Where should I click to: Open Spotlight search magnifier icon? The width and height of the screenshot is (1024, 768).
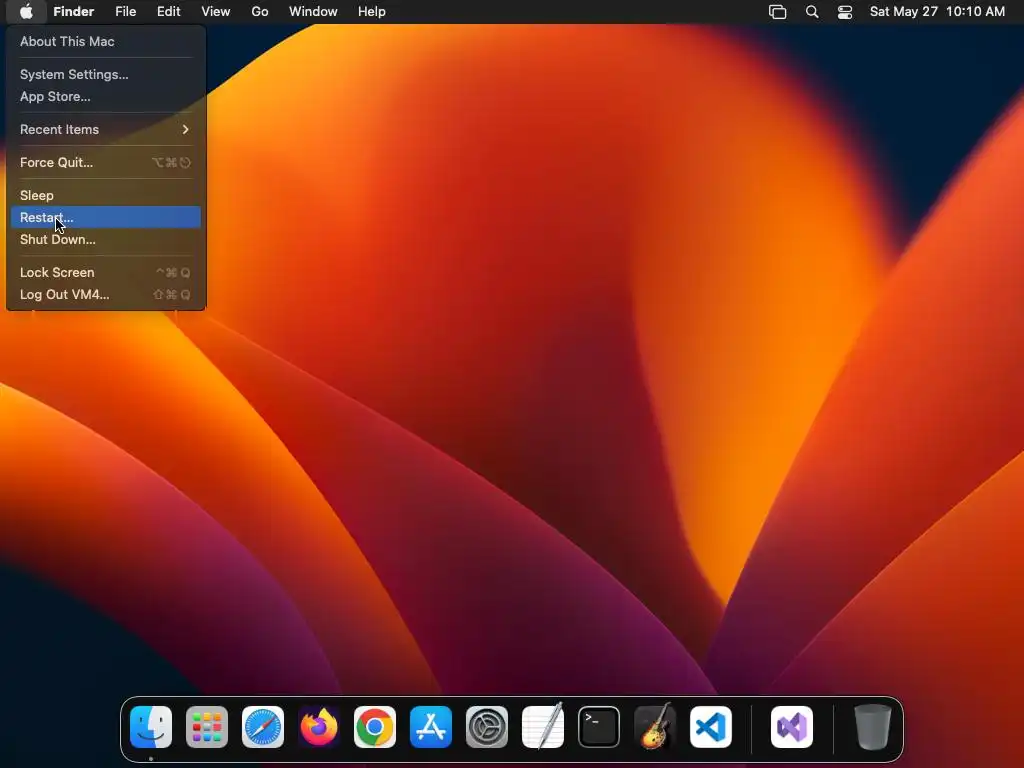click(812, 12)
